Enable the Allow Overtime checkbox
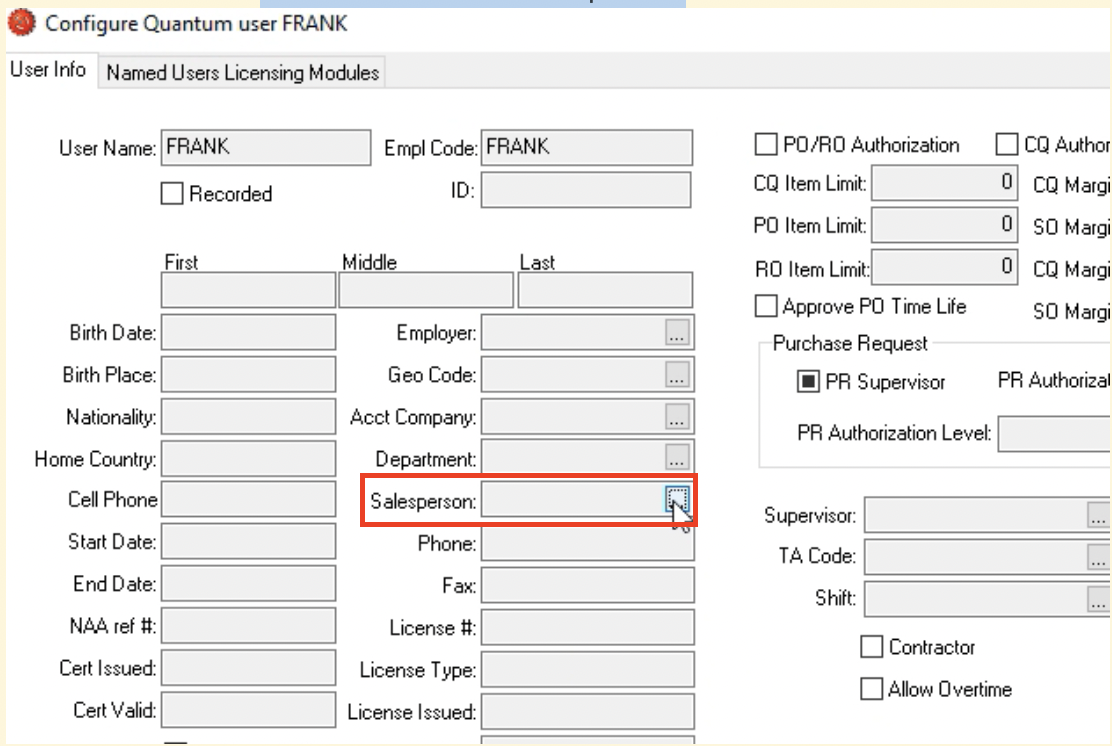The width and height of the screenshot is (1112, 746). [x=872, y=689]
